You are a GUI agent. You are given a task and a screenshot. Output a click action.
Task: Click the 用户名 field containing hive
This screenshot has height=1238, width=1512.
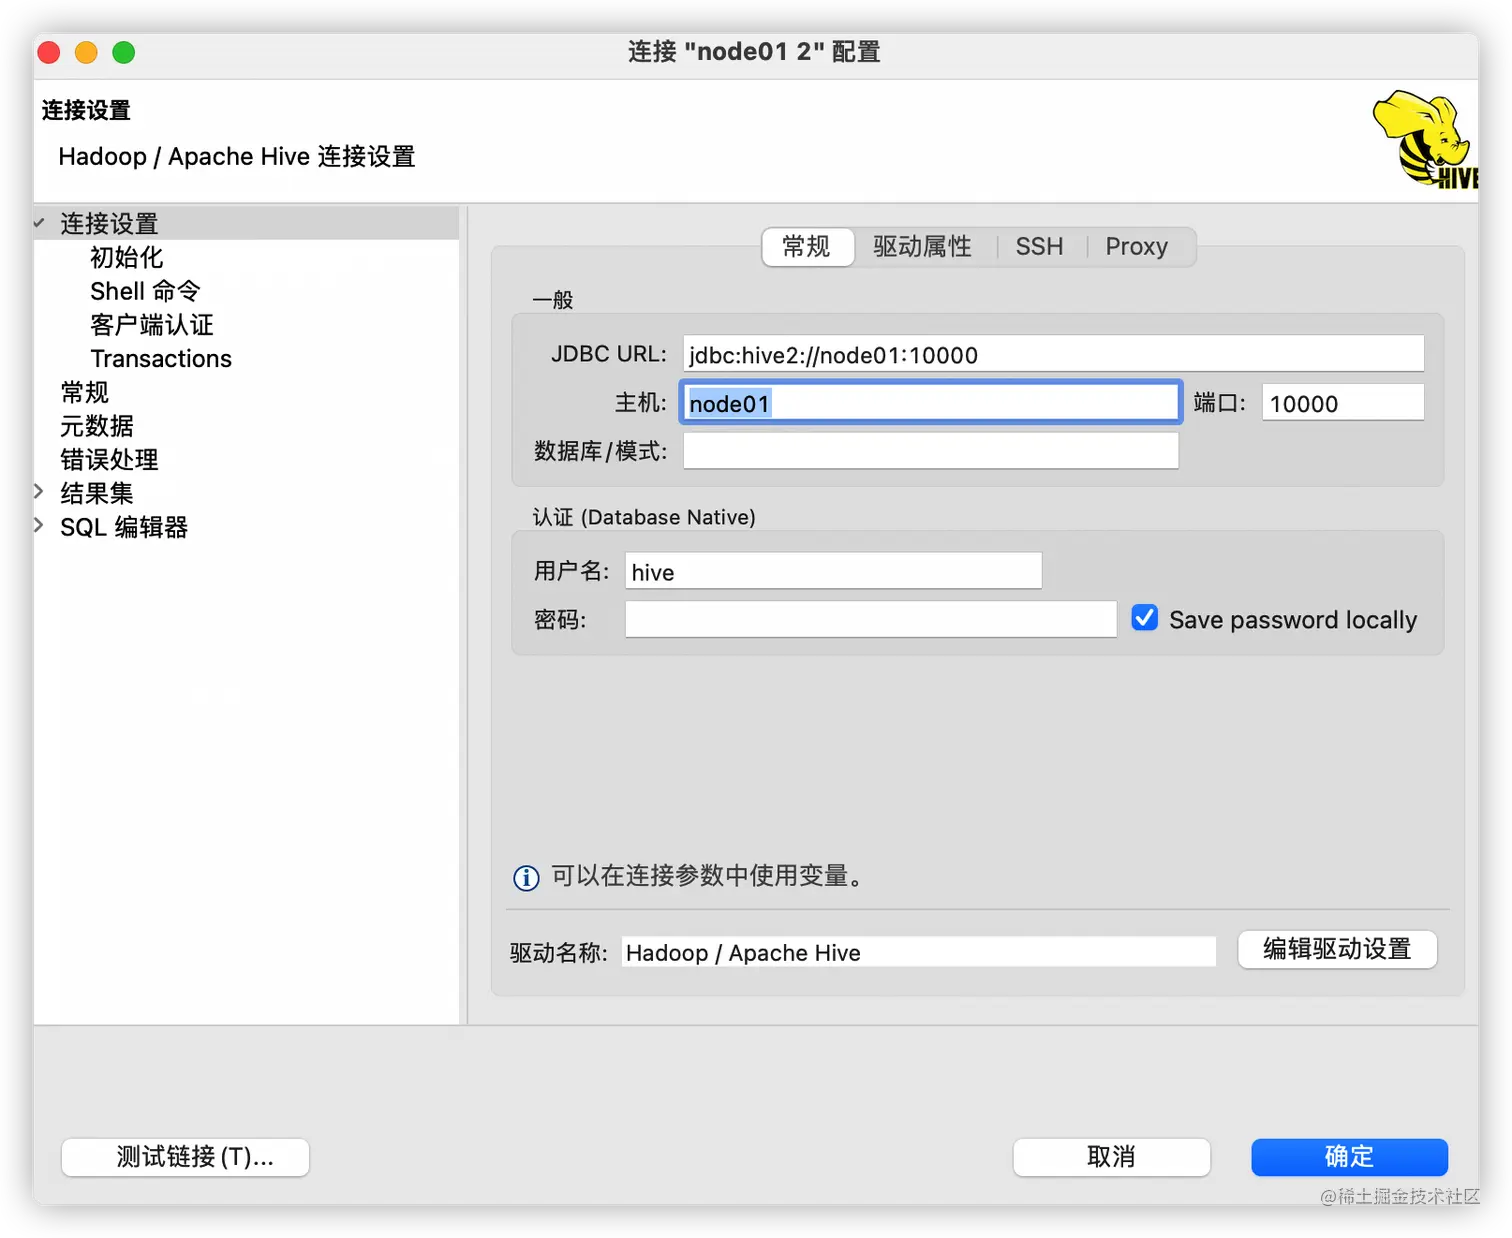(833, 571)
